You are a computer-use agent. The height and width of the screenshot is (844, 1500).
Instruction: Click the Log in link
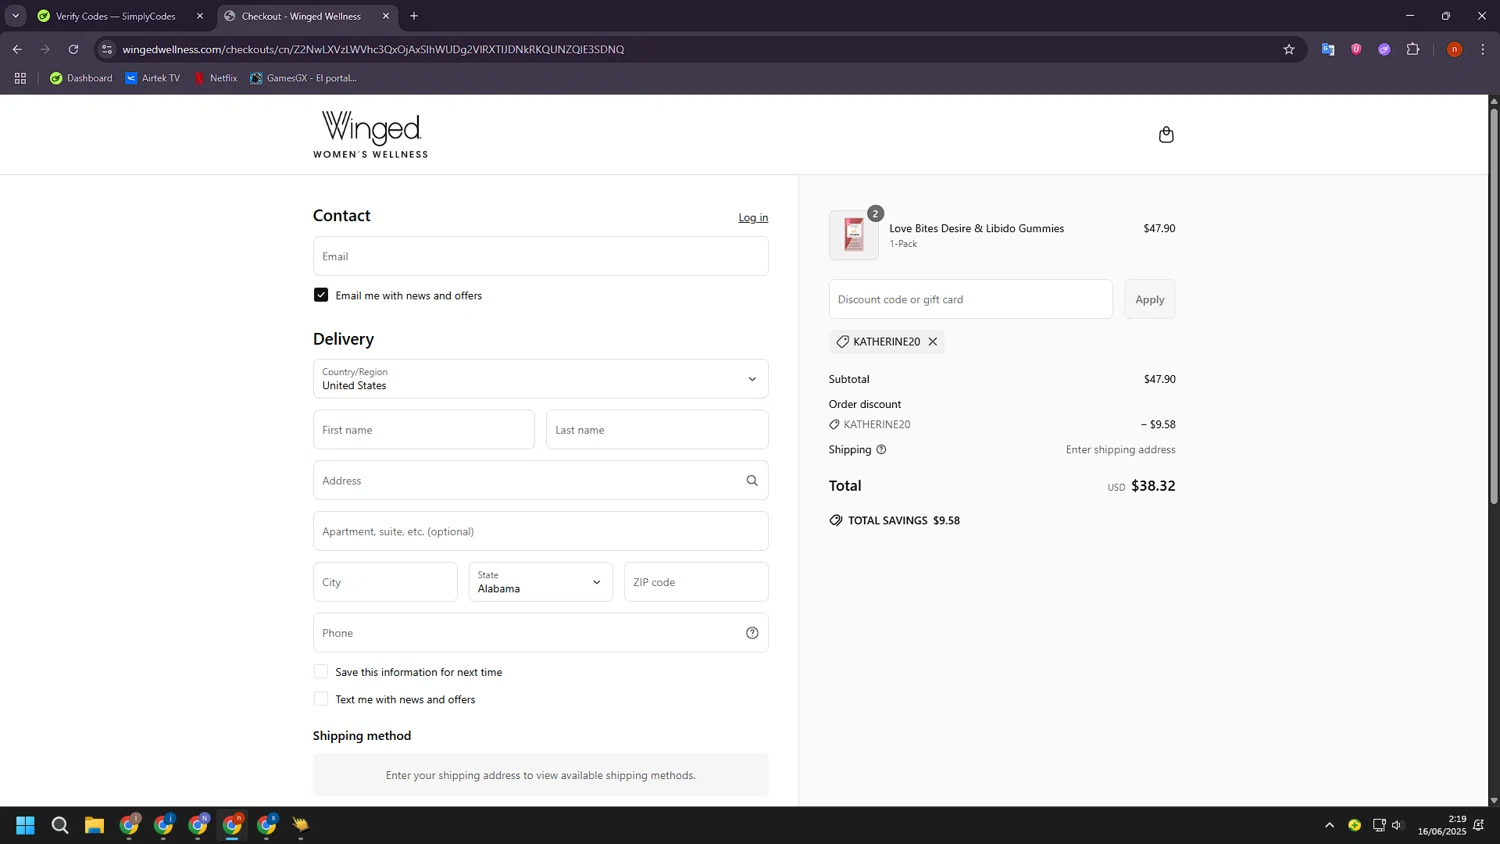753,217
